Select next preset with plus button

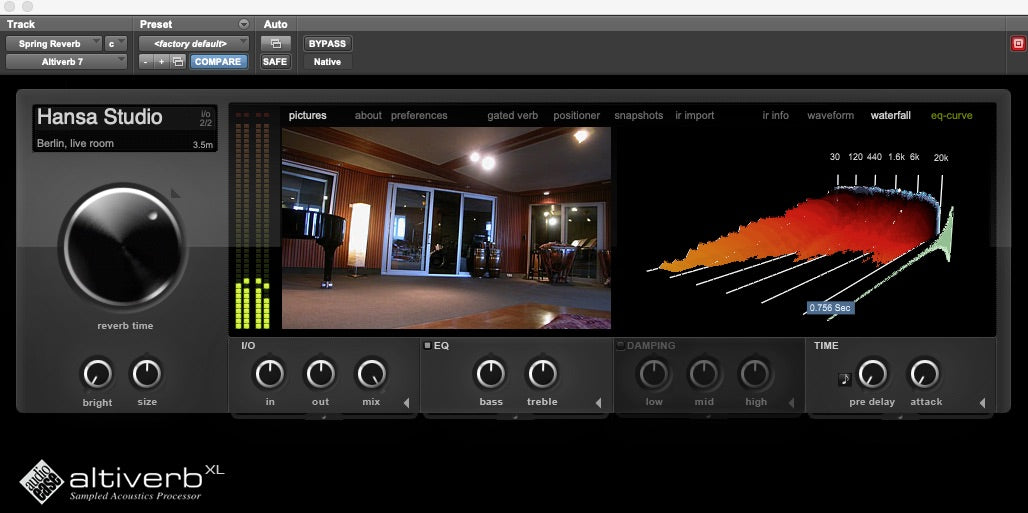pos(161,62)
